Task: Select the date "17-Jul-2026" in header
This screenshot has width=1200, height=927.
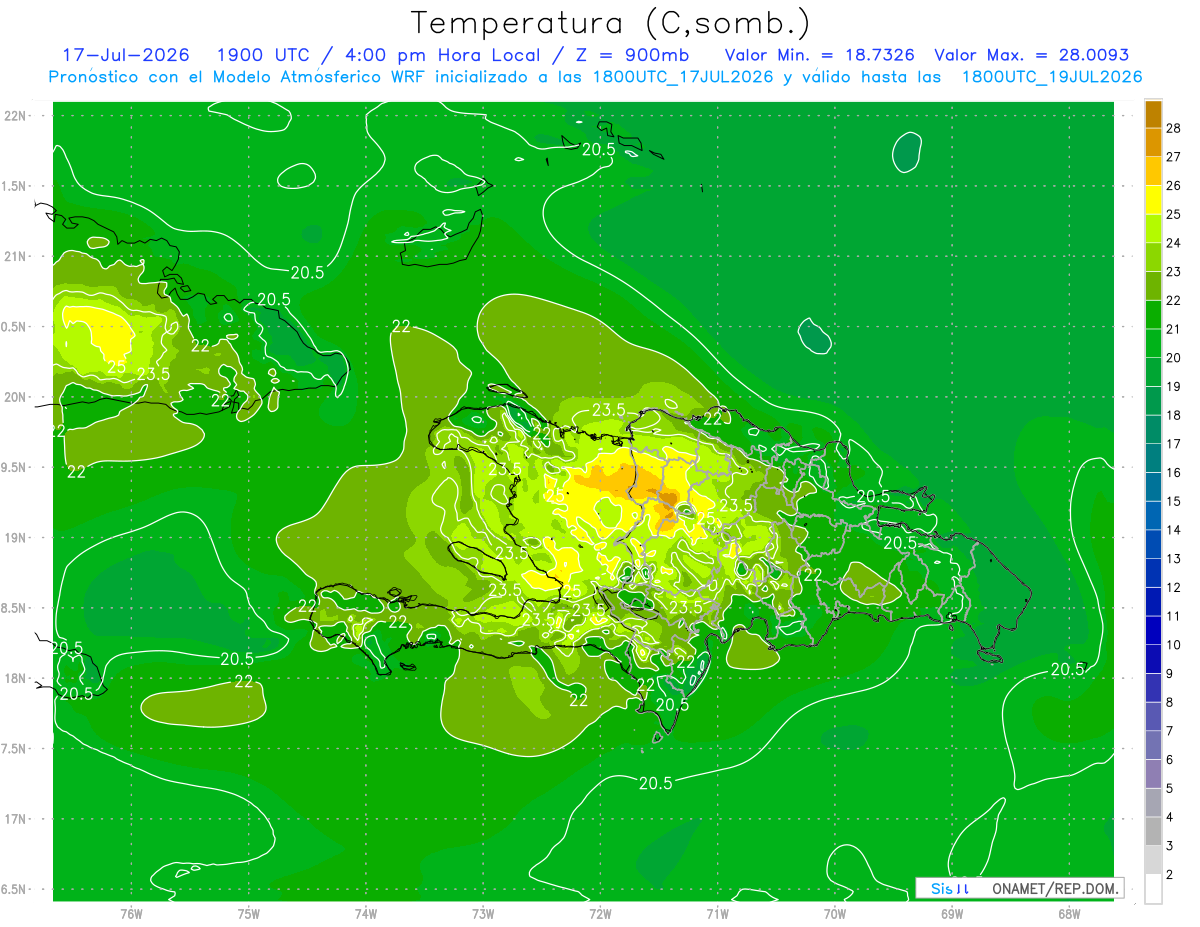Action: tap(125, 55)
